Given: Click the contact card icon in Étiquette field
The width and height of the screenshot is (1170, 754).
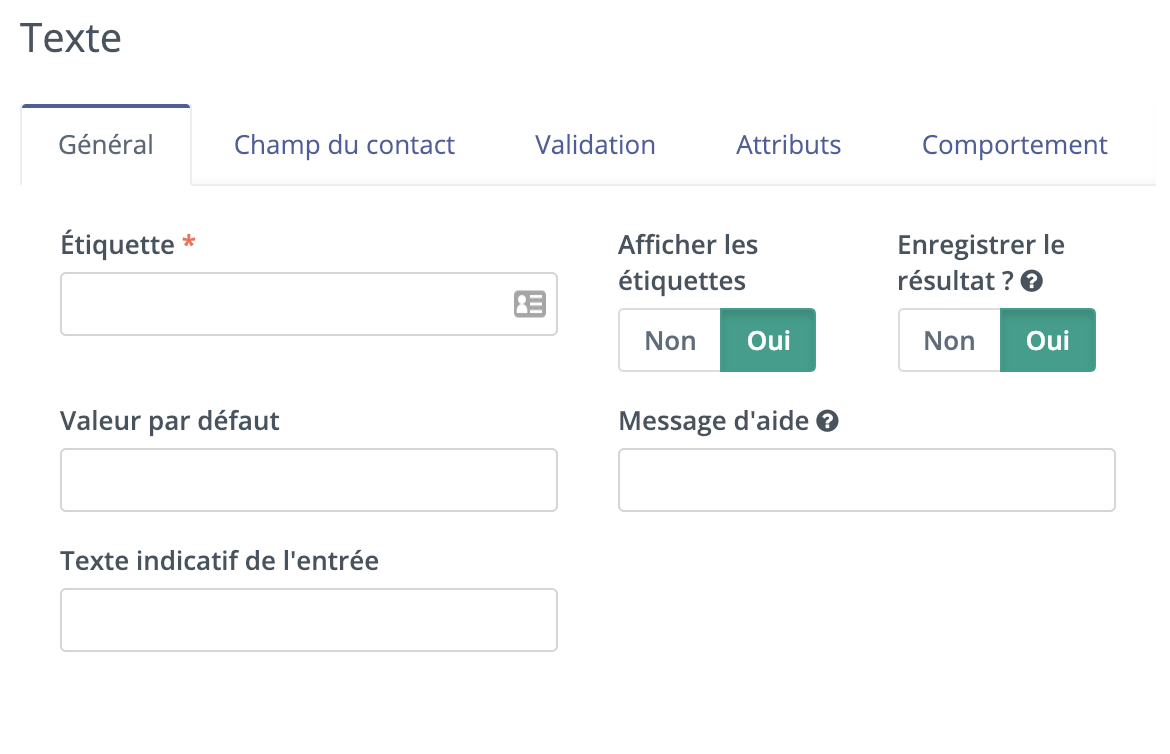Looking at the screenshot, I should (530, 304).
